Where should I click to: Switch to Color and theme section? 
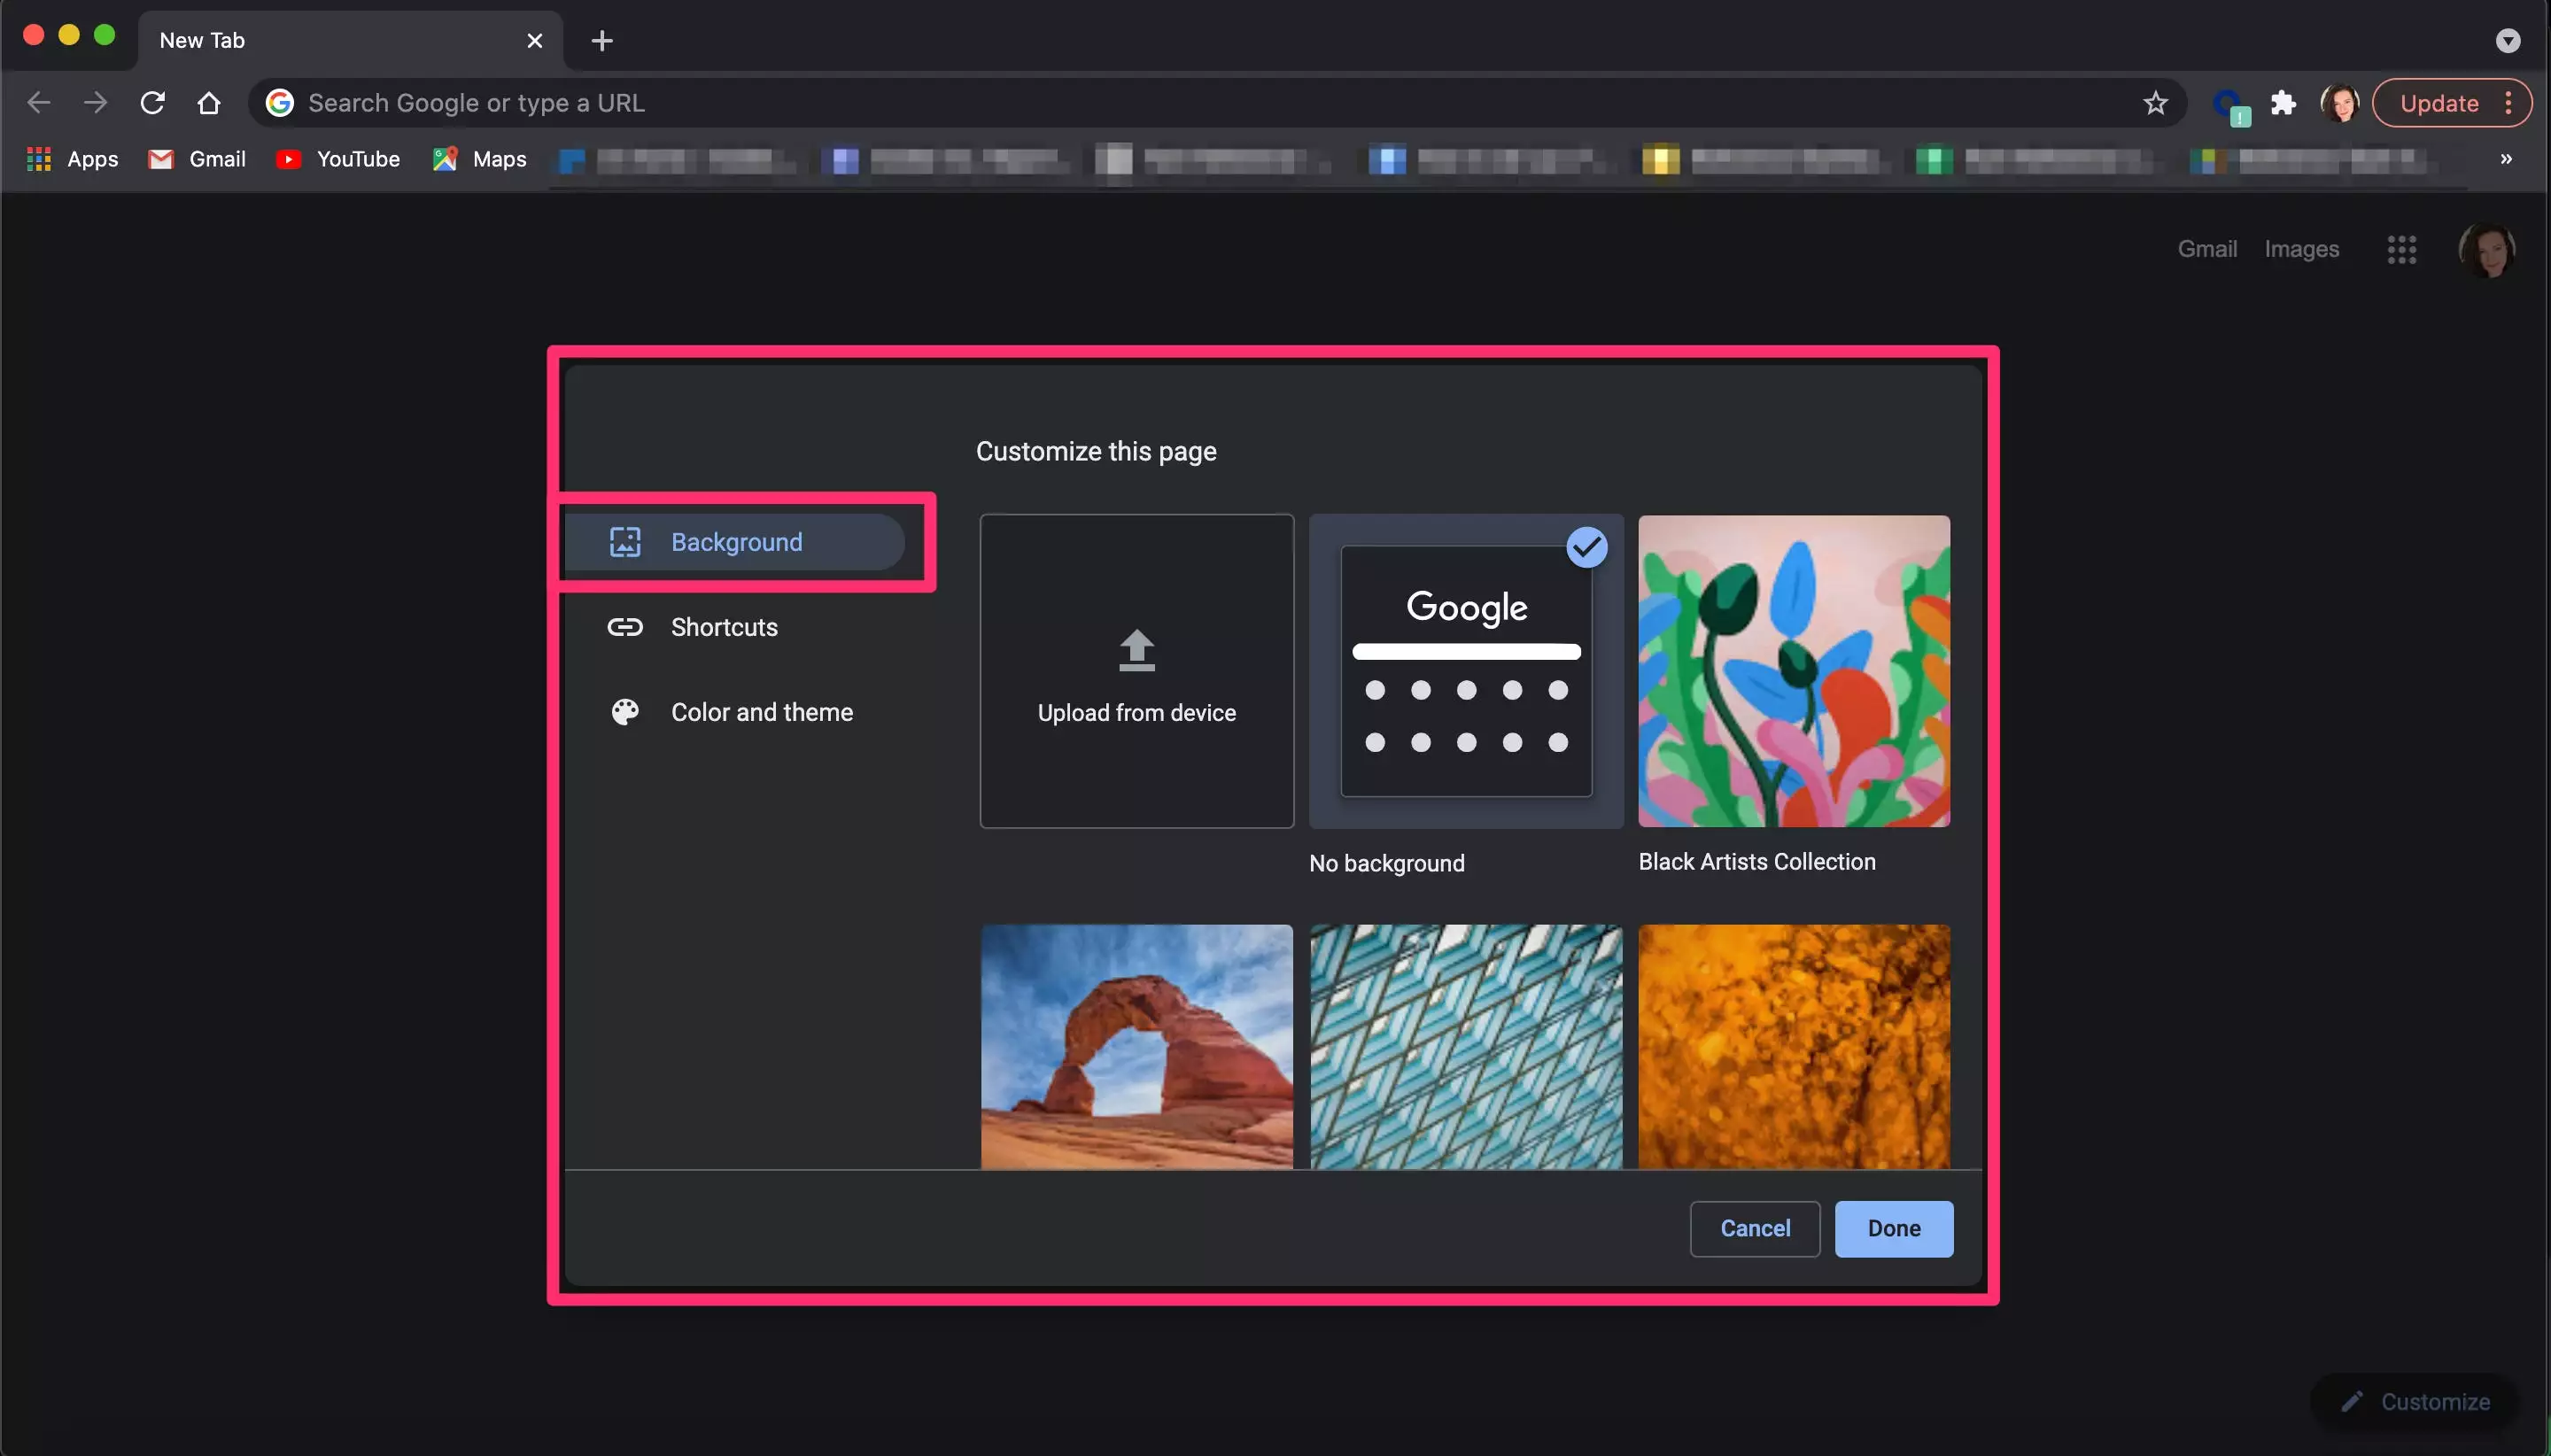pos(760,712)
